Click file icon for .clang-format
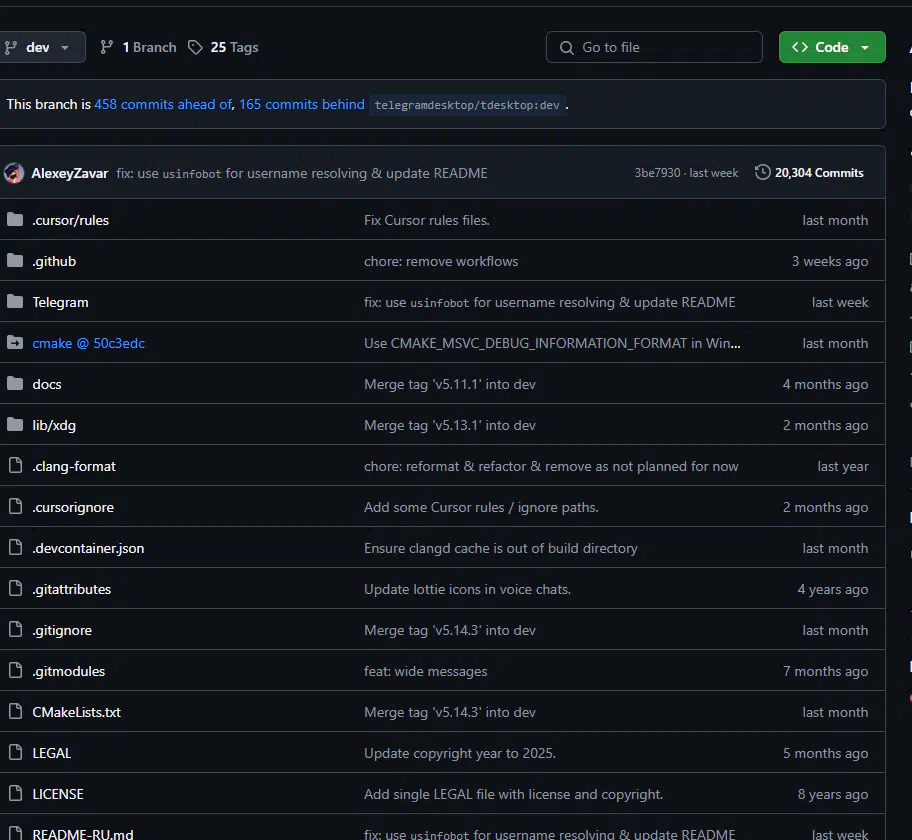912x840 pixels. [x=16, y=465]
